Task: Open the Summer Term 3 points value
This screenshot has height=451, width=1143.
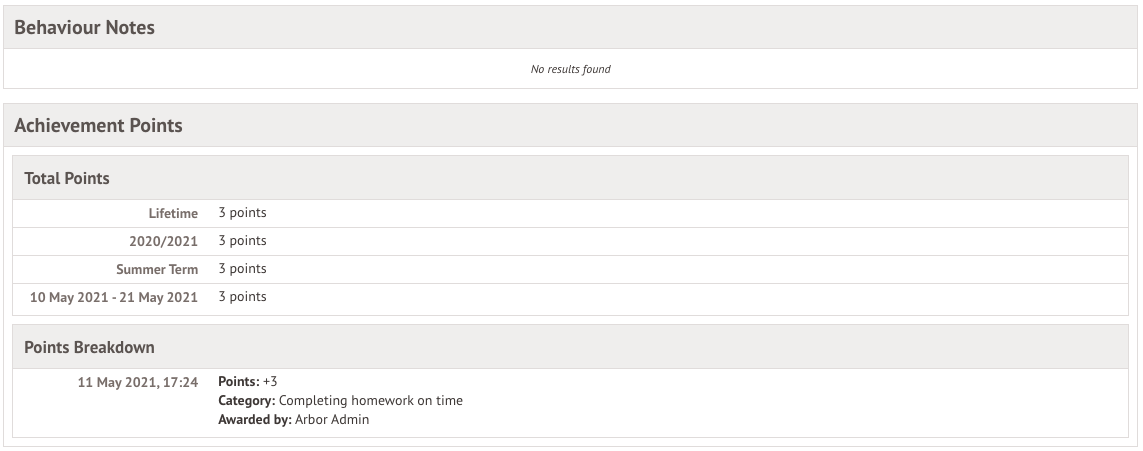Action: (242, 269)
